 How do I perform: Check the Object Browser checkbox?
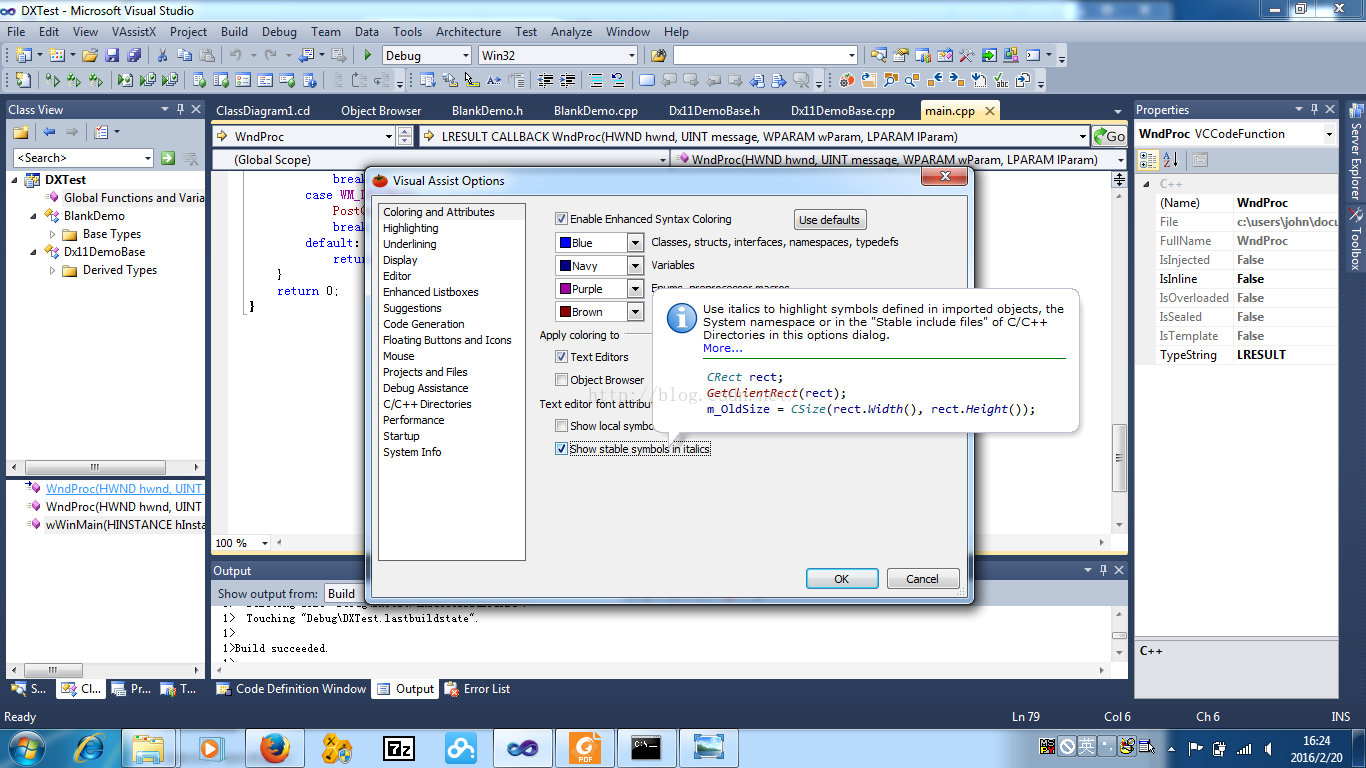pos(561,380)
